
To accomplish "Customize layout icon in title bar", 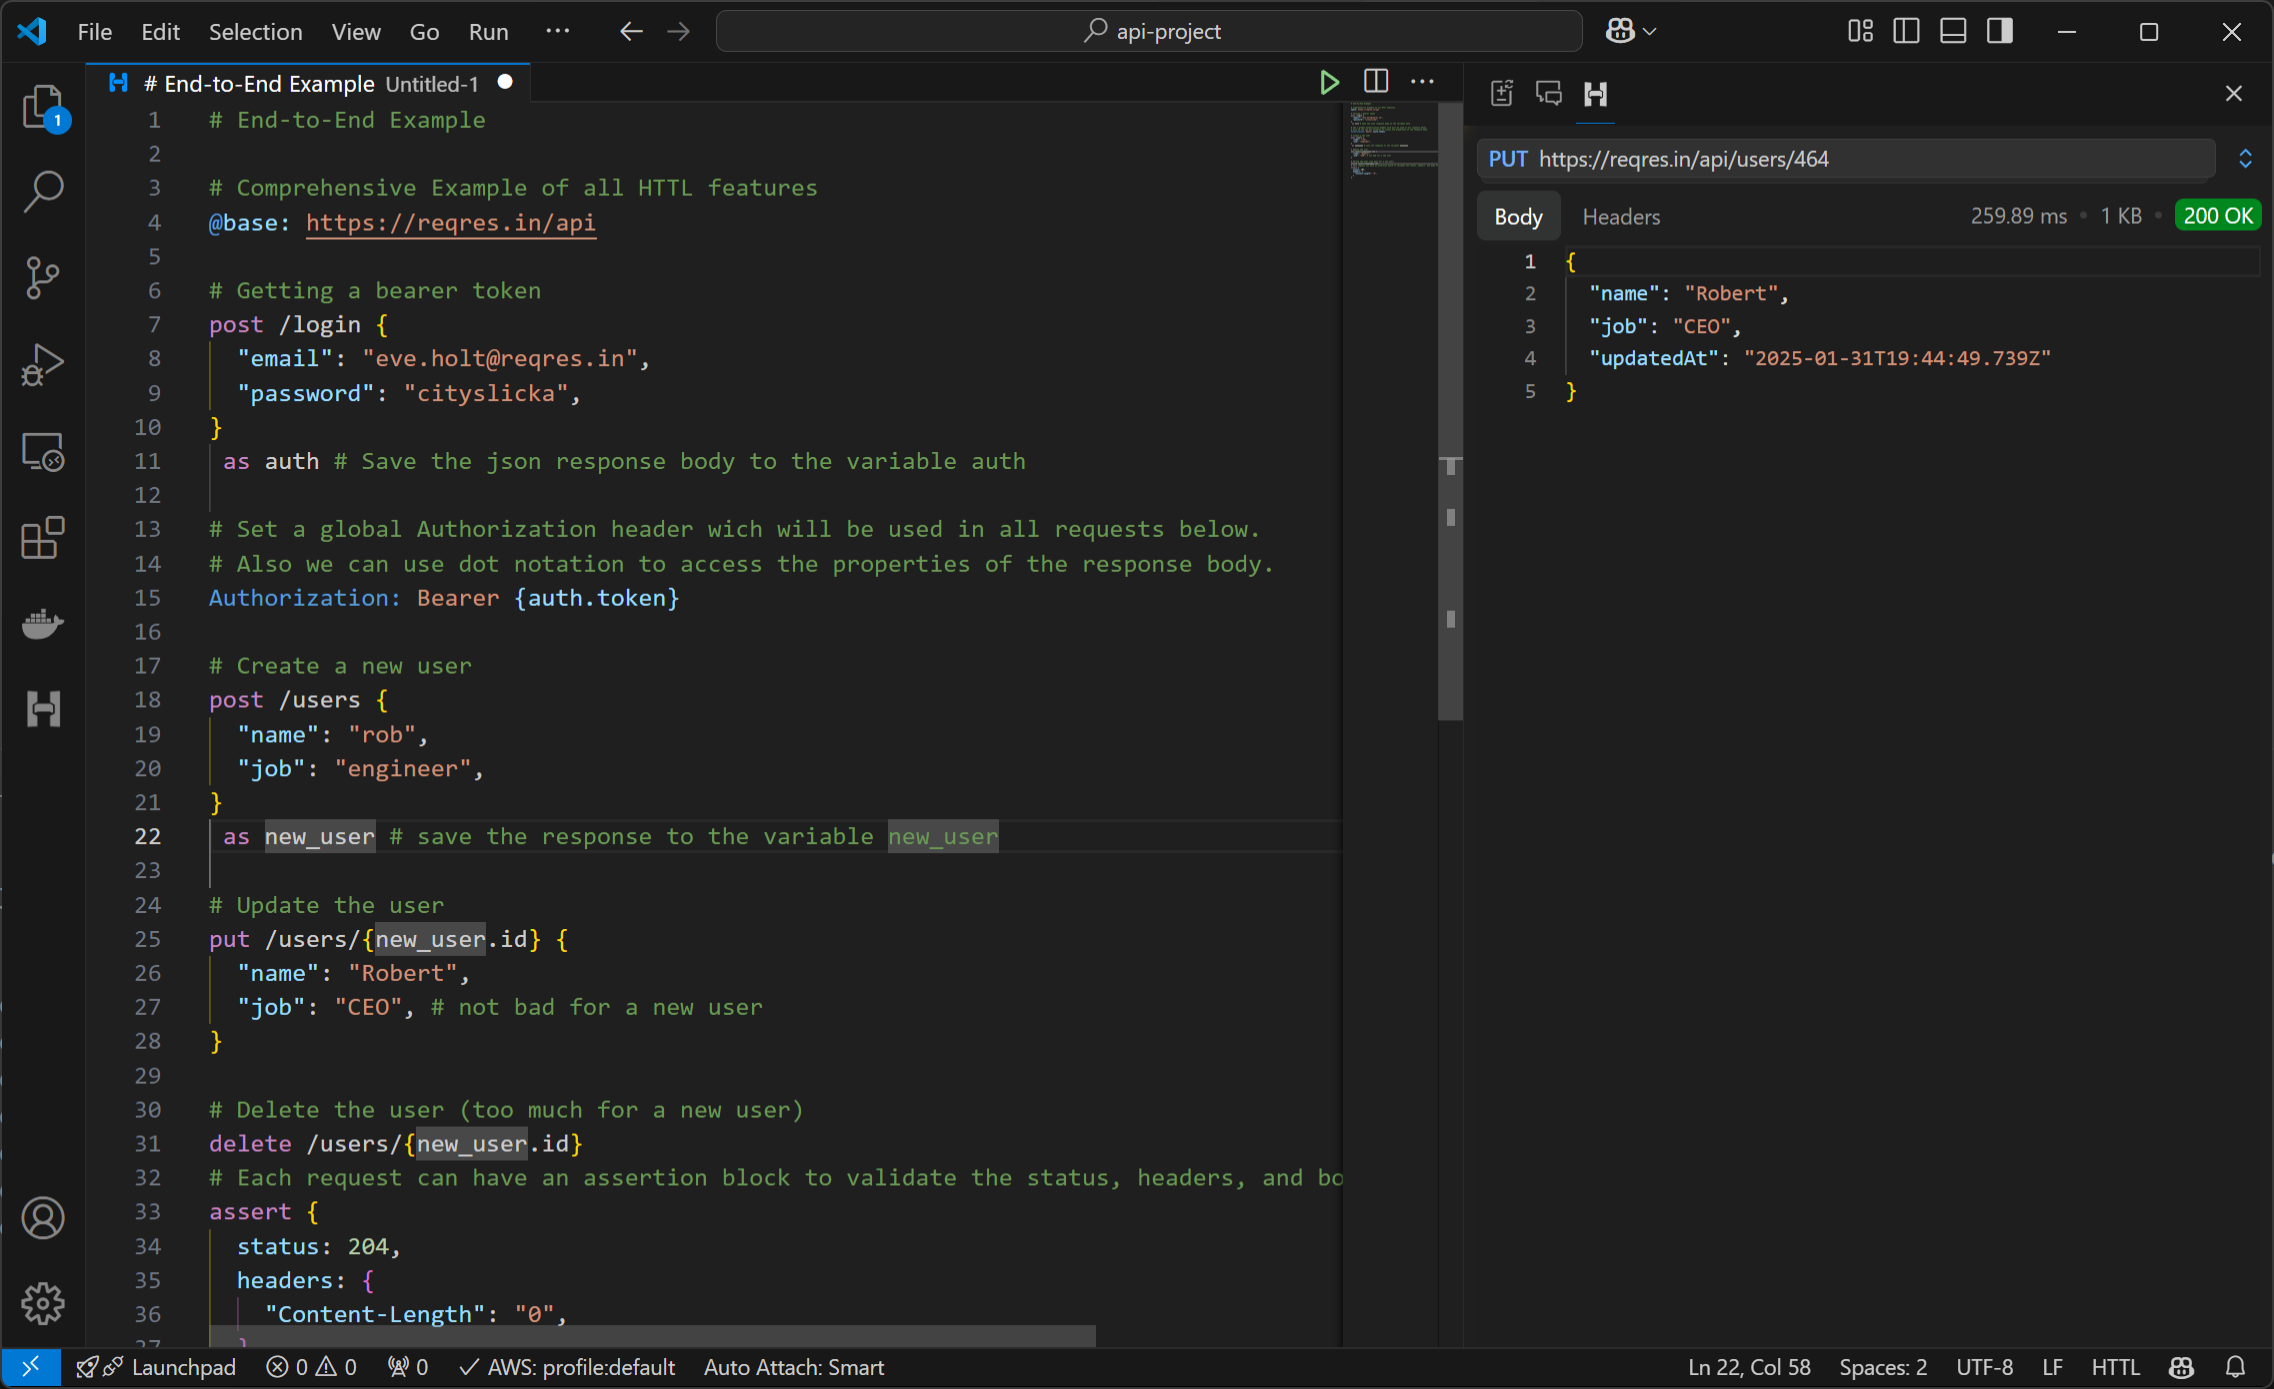I will coord(1860,31).
